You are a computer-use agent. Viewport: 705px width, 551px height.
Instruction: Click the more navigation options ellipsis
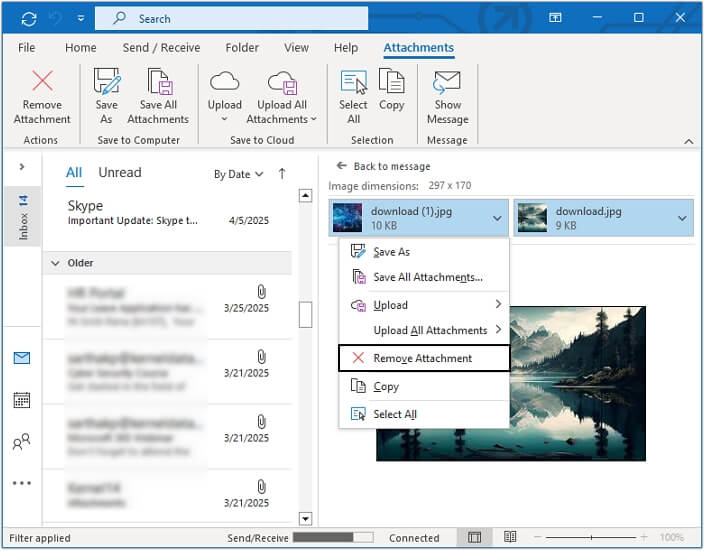(x=22, y=484)
